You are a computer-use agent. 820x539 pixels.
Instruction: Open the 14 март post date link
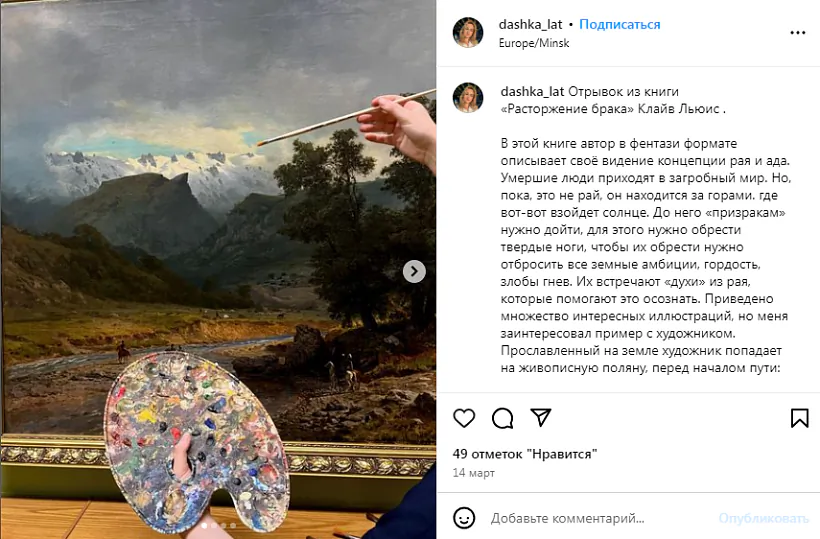(474, 473)
